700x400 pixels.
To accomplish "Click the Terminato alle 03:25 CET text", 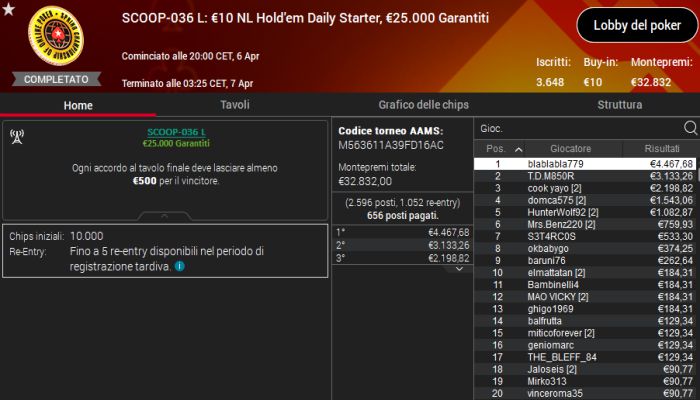I will pyautogui.click(x=188, y=83).
